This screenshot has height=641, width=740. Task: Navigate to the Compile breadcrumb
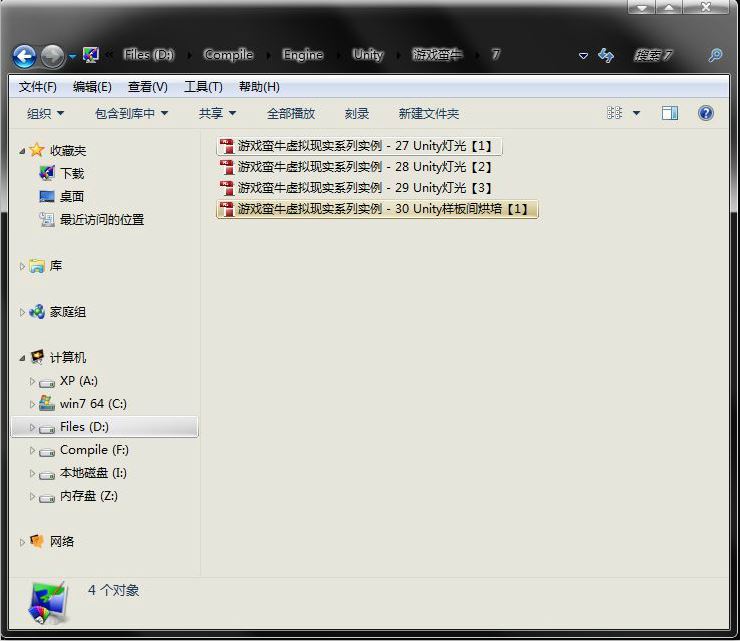click(x=228, y=55)
